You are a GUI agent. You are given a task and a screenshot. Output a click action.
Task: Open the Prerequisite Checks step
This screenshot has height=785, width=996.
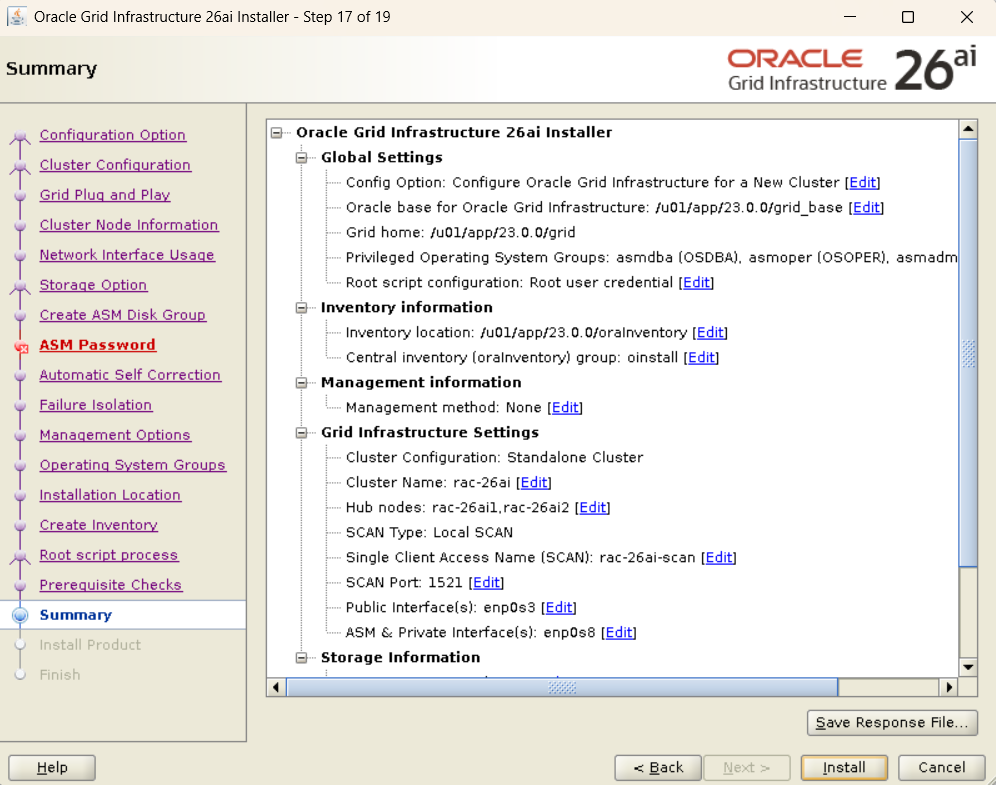tap(110, 585)
